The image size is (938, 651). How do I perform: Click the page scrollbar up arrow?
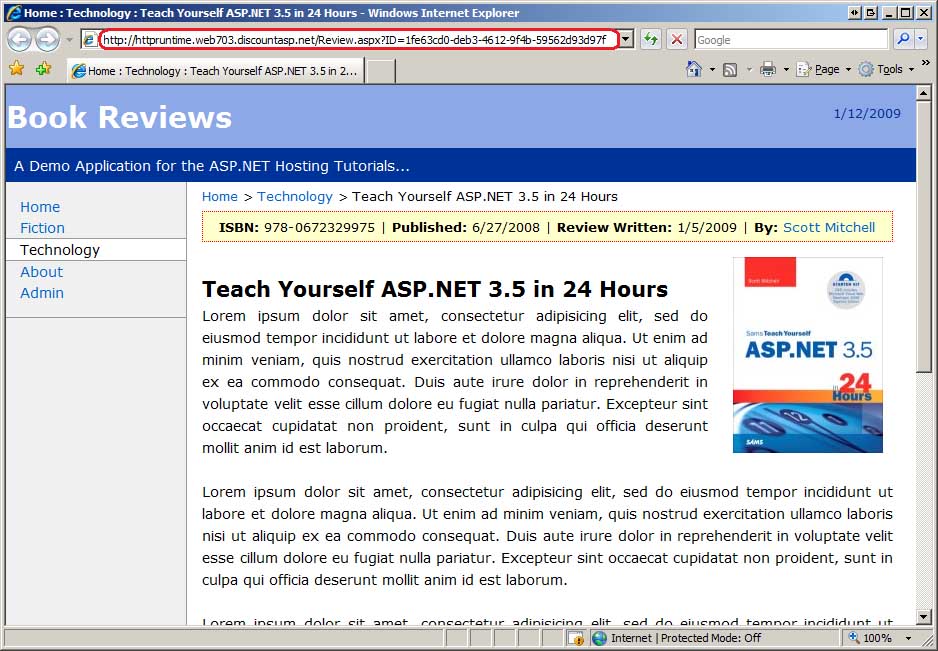pos(923,93)
